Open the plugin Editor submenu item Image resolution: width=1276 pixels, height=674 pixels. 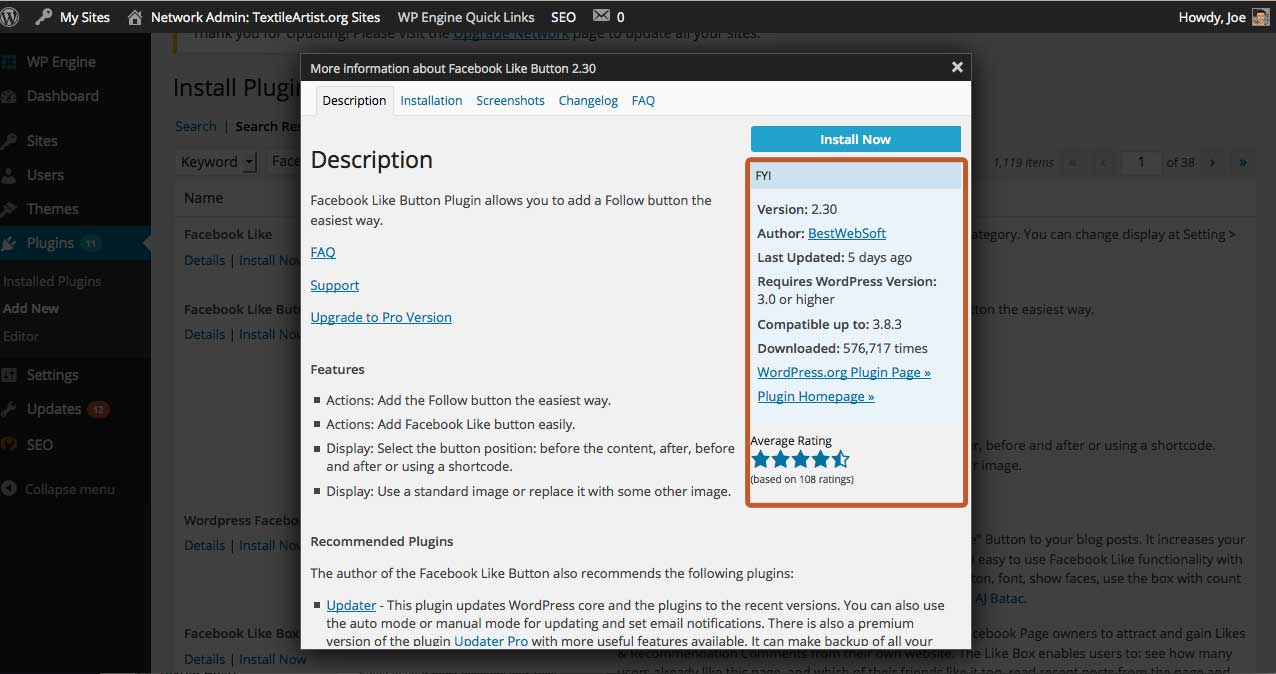[x=21, y=336]
